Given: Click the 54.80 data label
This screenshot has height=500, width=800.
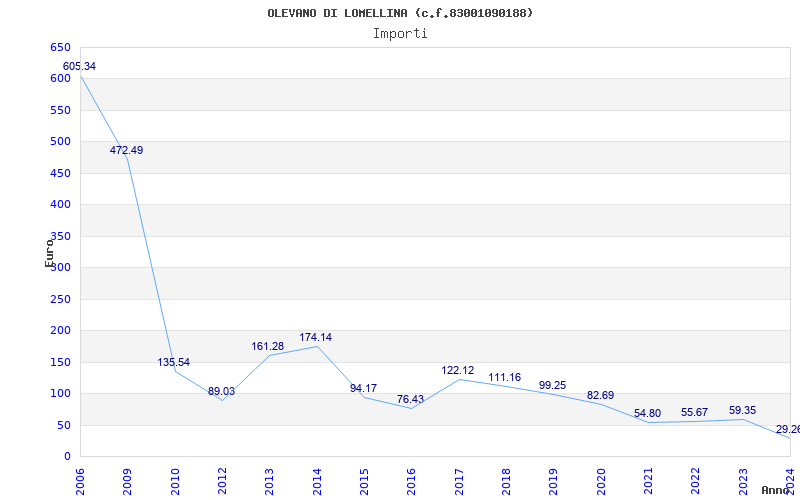Looking at the screenshot, I should tap(647, 413).
